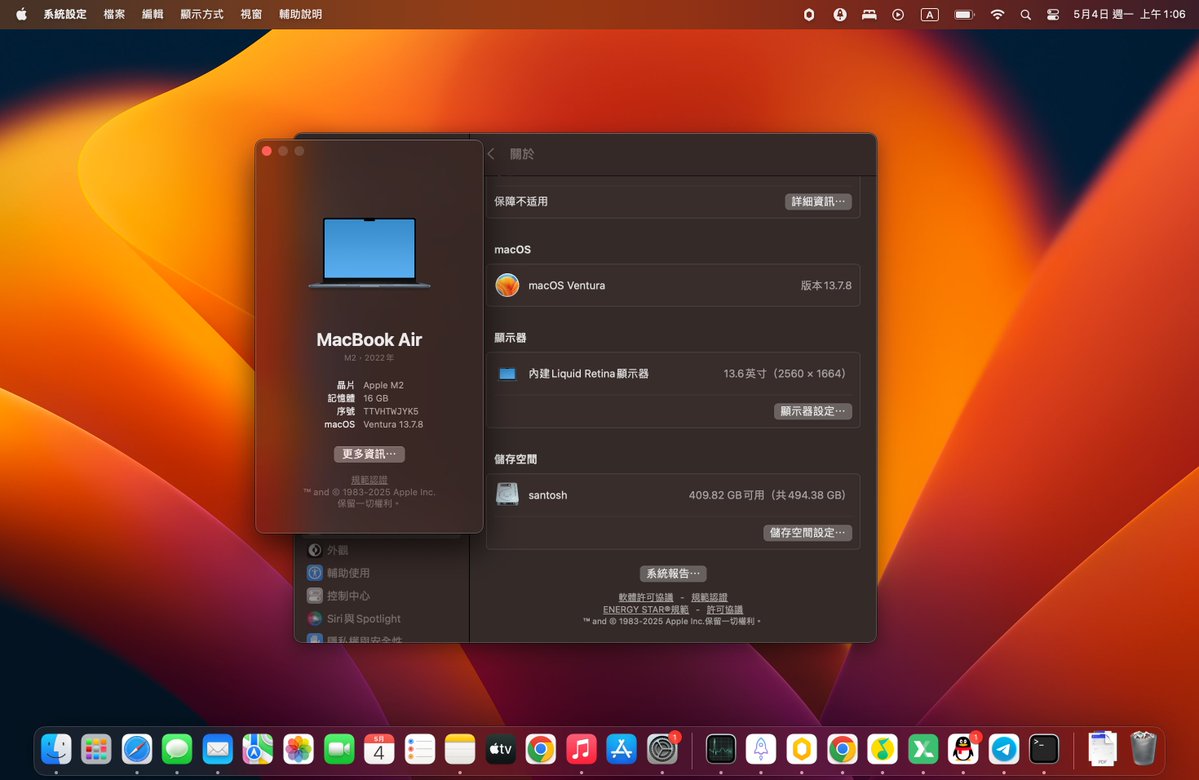Open the 顯示方式 menu
The width and height of the screenshot is (1199, 780).
click(x=202, y=15)
